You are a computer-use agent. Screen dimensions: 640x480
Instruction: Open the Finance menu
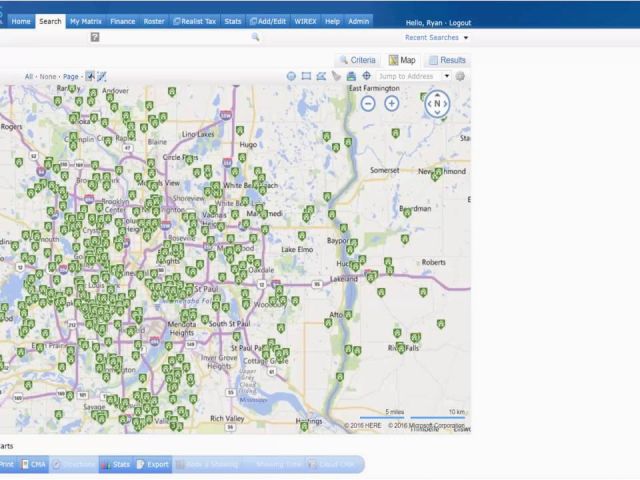point(122,21)
